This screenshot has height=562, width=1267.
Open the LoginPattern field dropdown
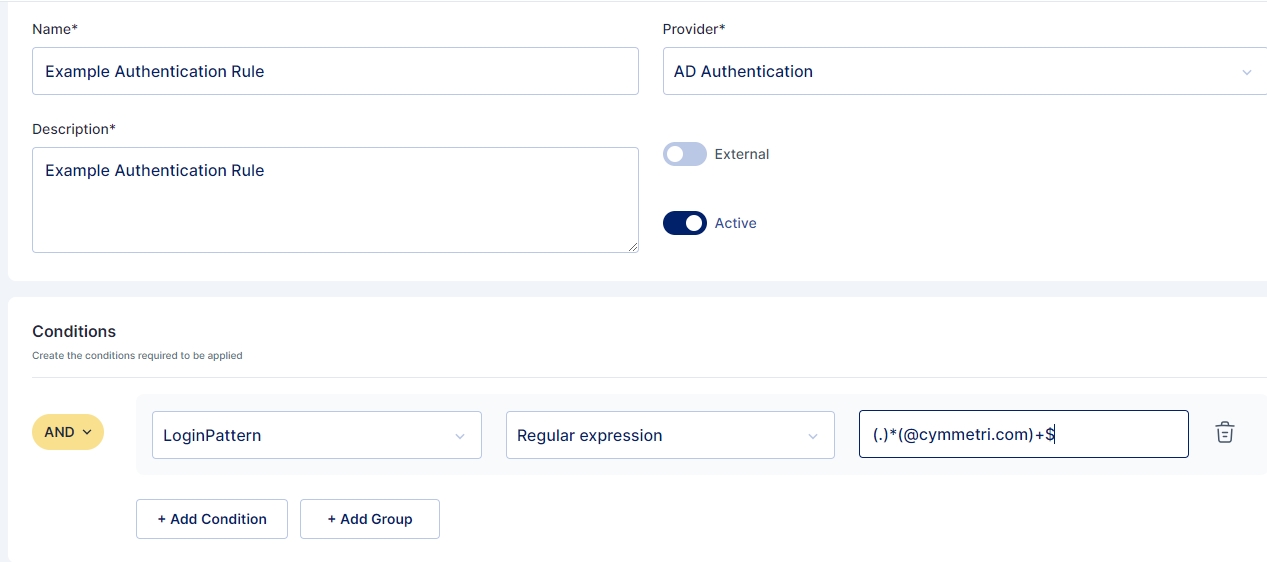(316, 435)
